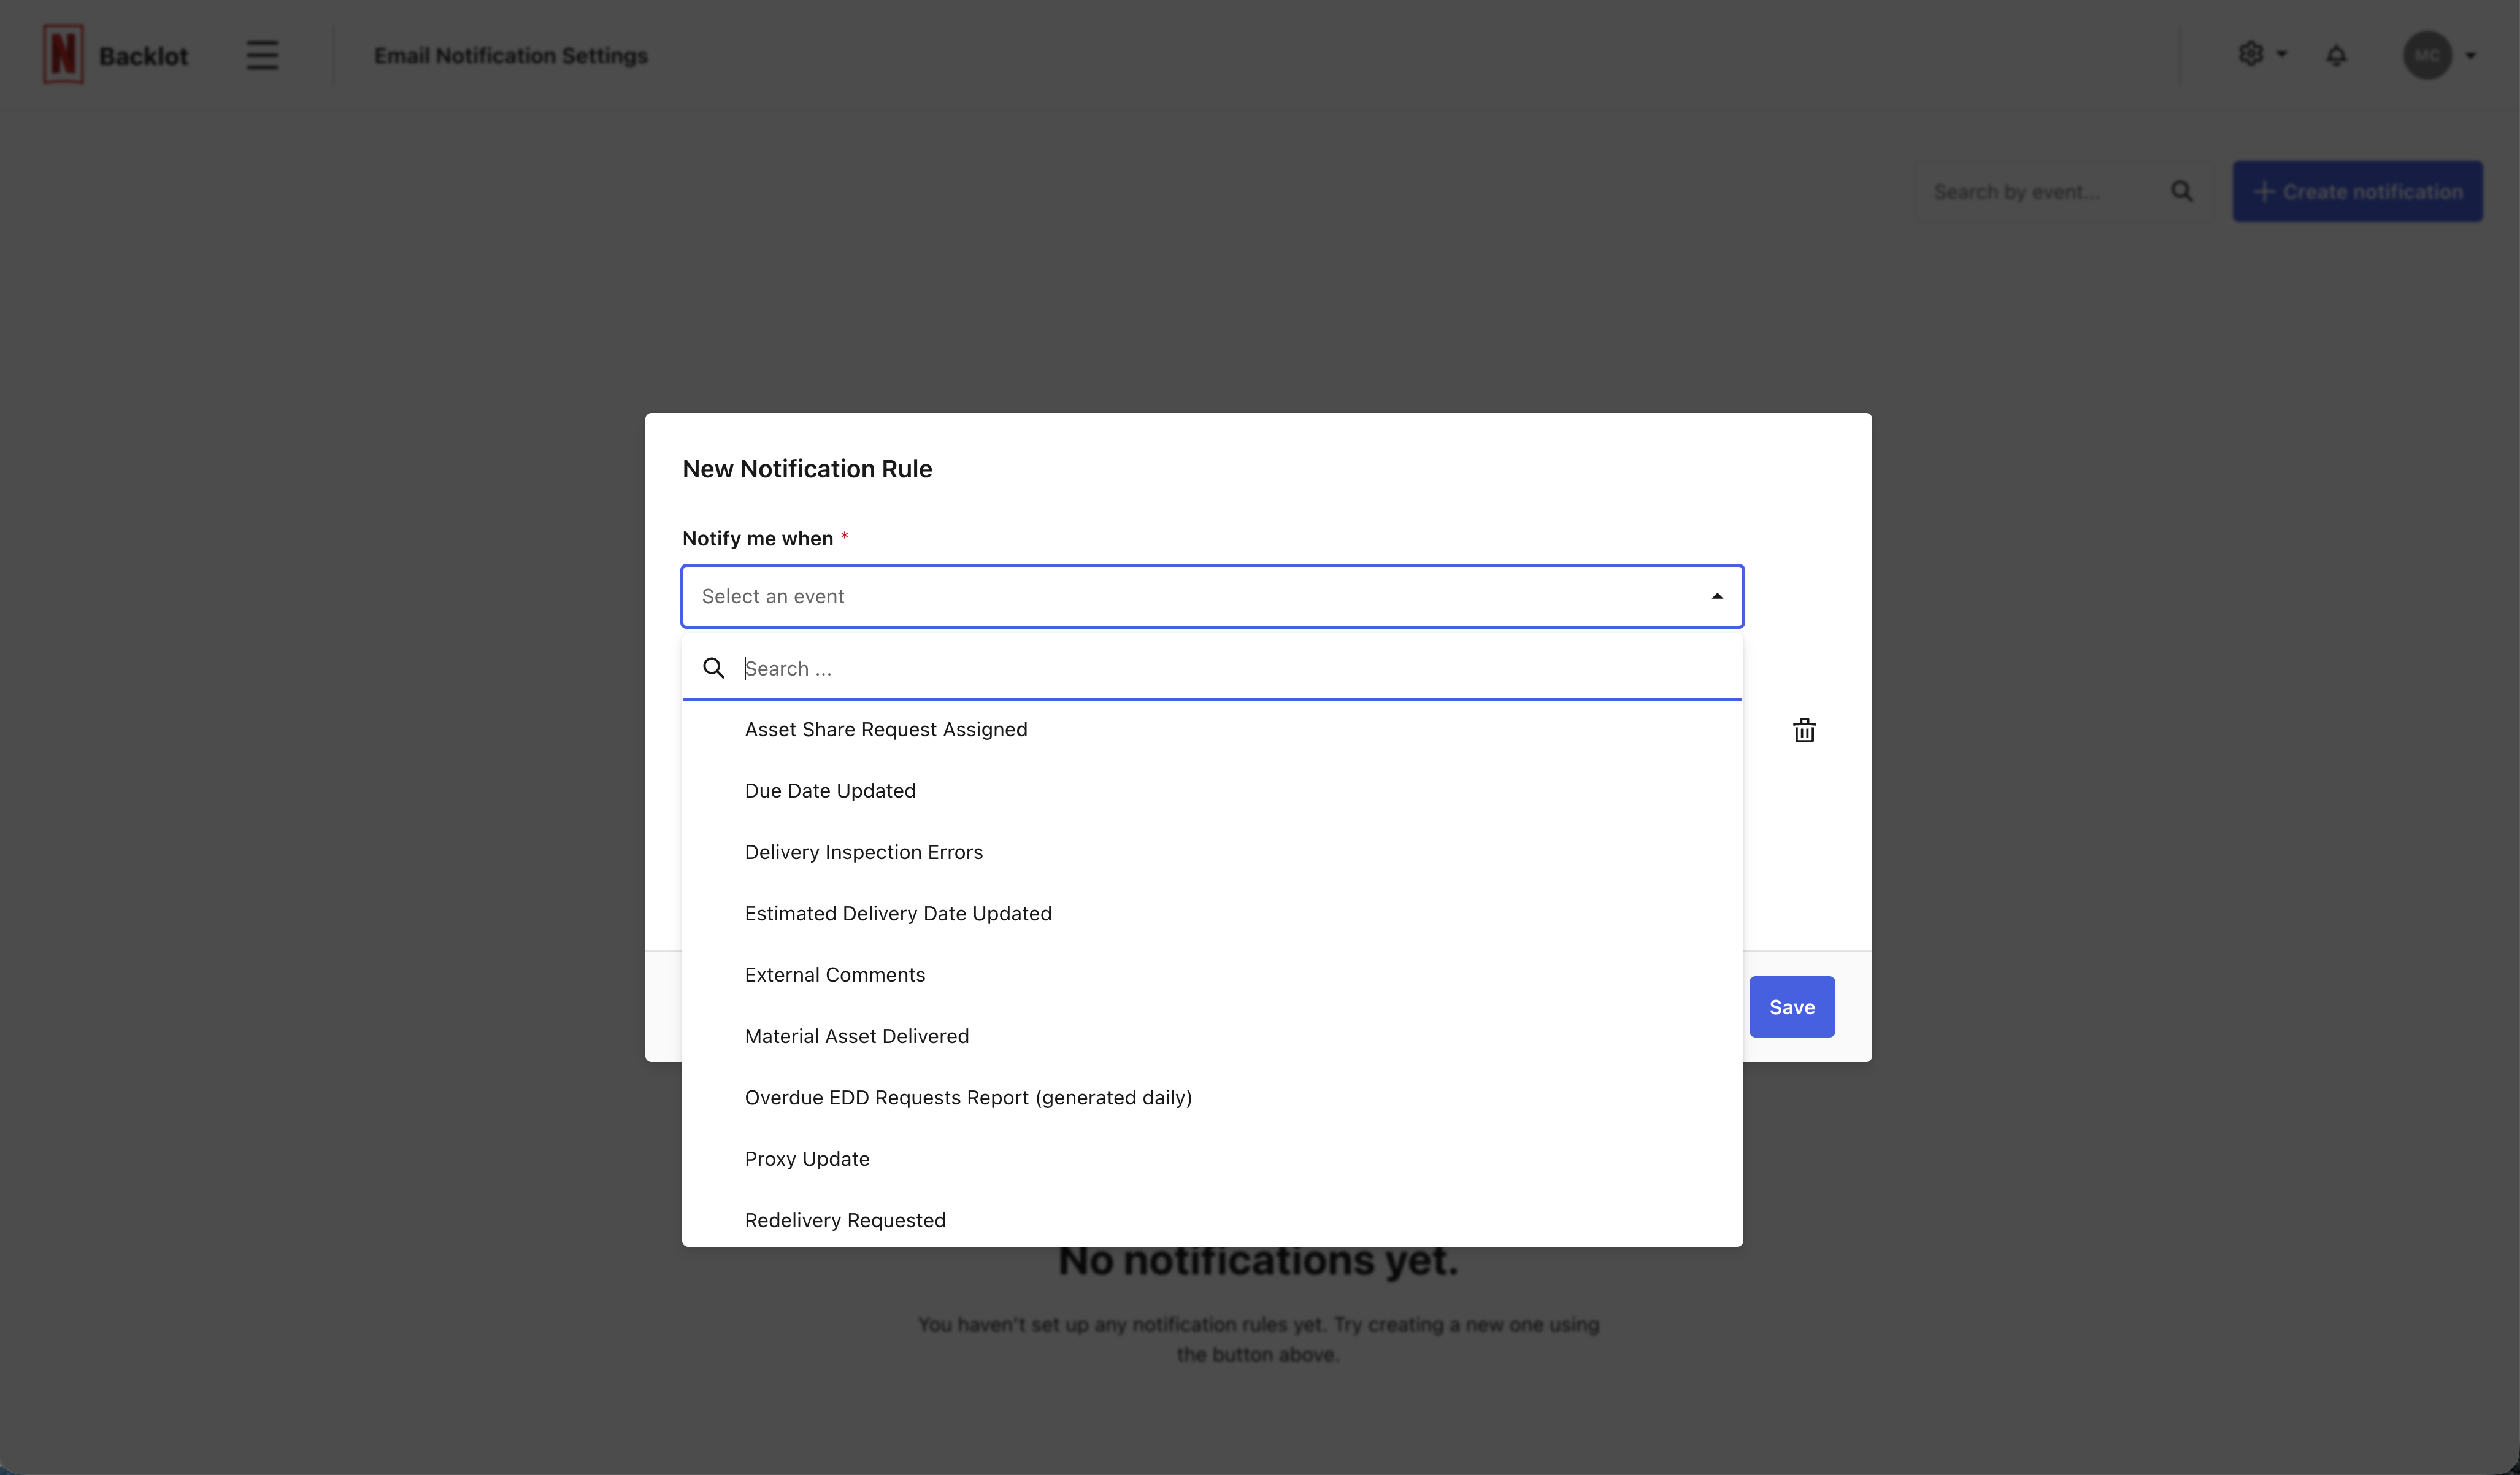The image size is (2520, 1475).
Task: Select Asset Share Request Assigned option
Action: tap(885, 729)
